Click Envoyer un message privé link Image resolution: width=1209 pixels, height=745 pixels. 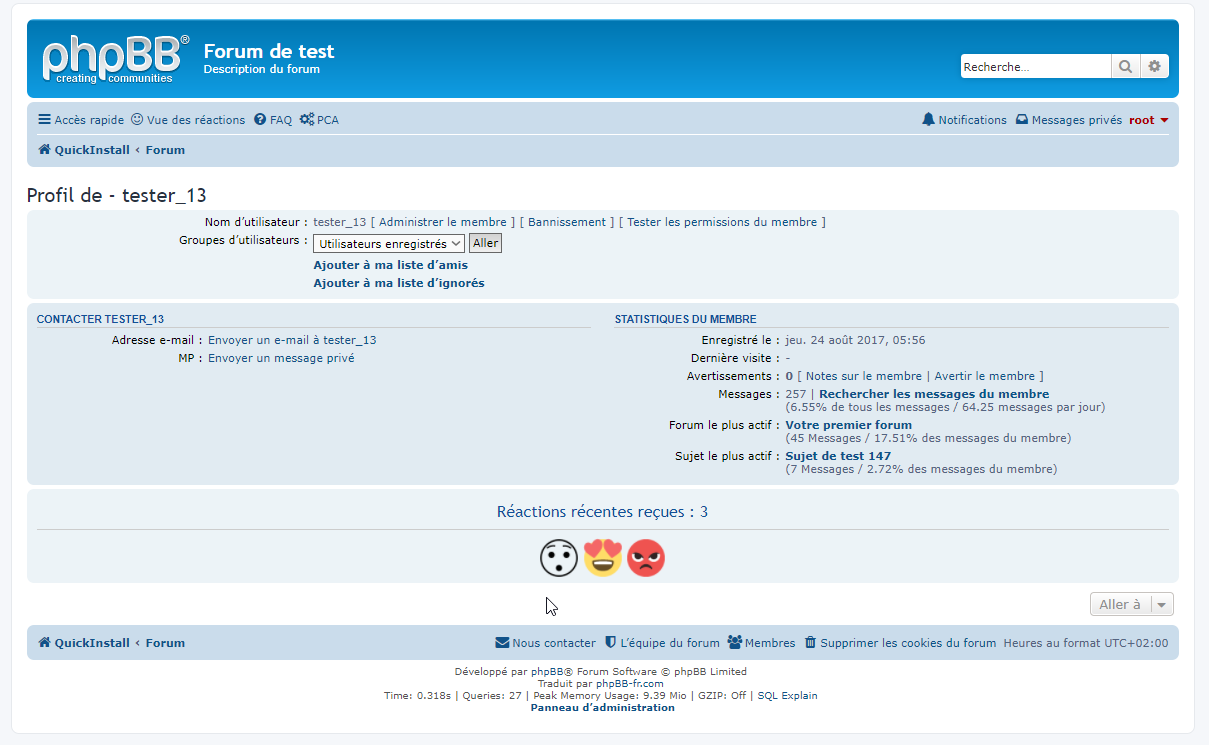pyautogui.click(x=280, y=358)
